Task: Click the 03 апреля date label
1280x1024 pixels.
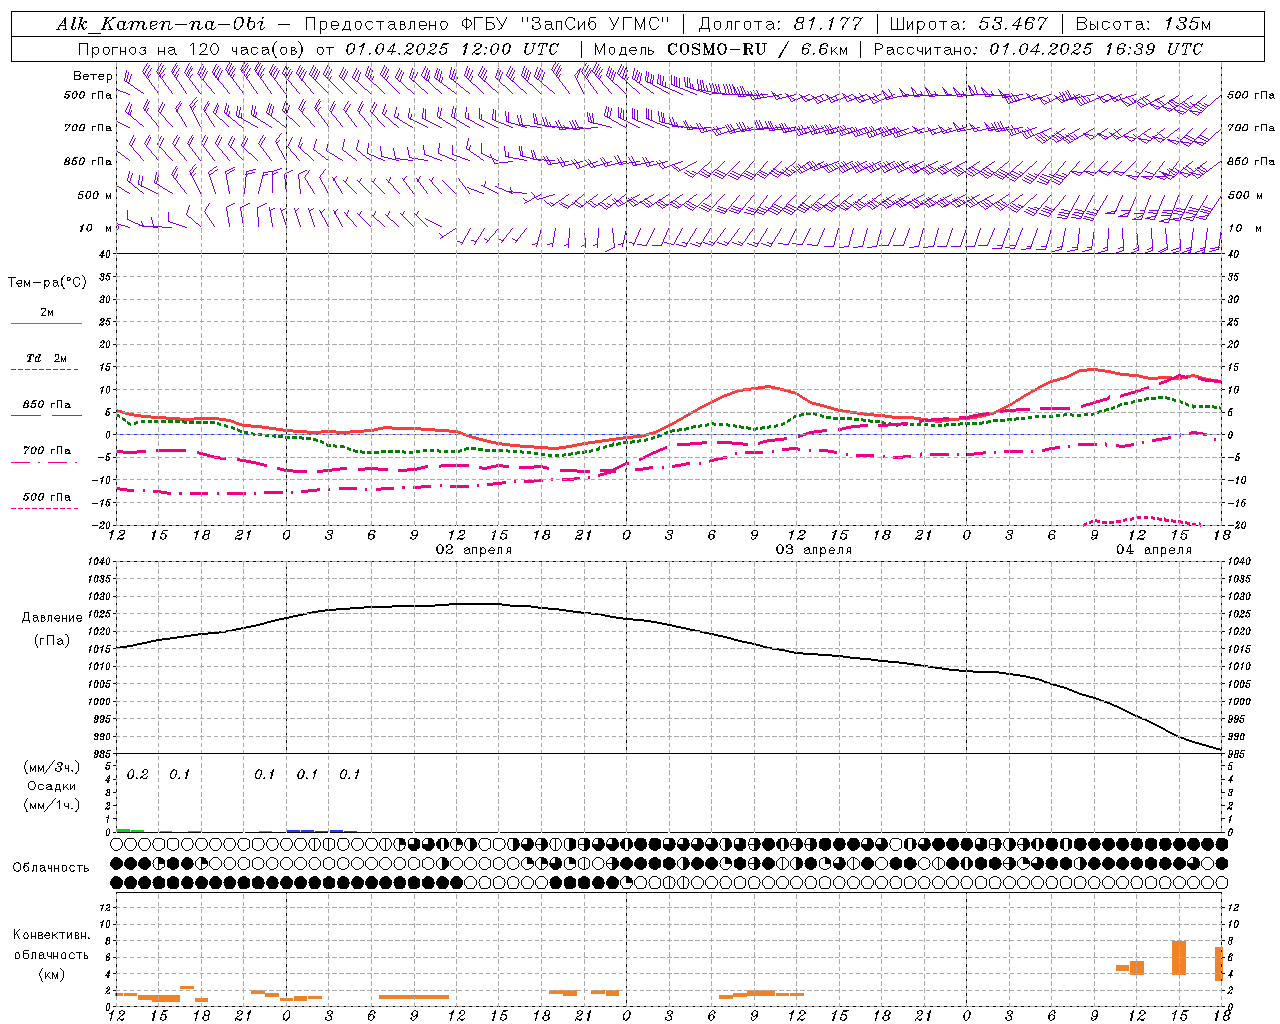Action: (x=814, y=550)
